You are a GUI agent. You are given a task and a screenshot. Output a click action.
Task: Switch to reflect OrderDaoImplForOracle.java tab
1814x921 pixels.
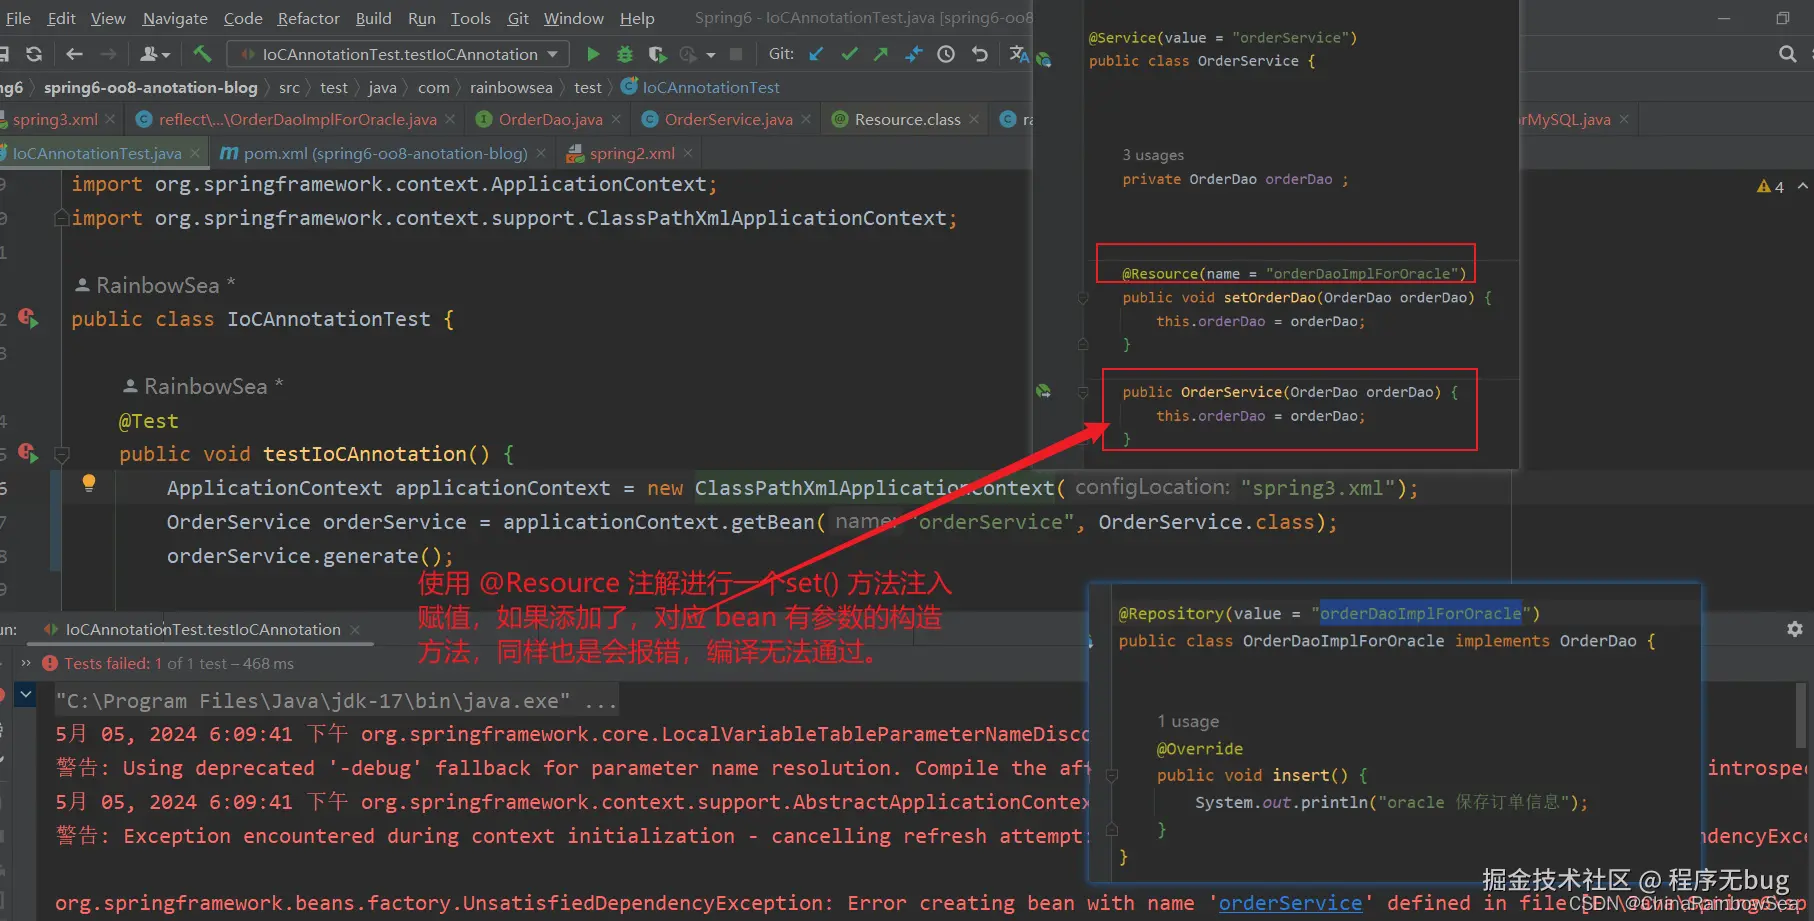pyautogui.click(x=297, y=119)
